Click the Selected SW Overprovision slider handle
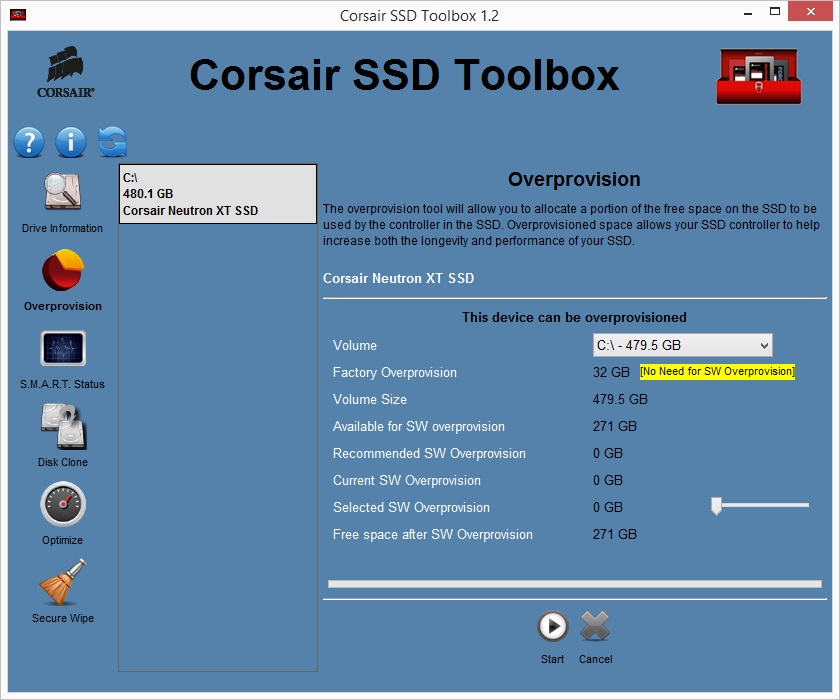840x700 pixels. click(716, 506)
